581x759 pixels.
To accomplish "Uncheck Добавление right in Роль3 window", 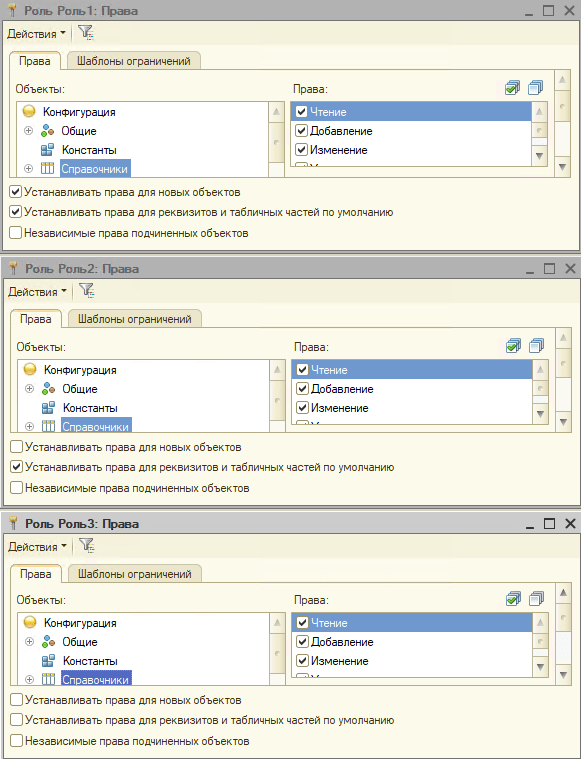I will click(x=302, y=641).
